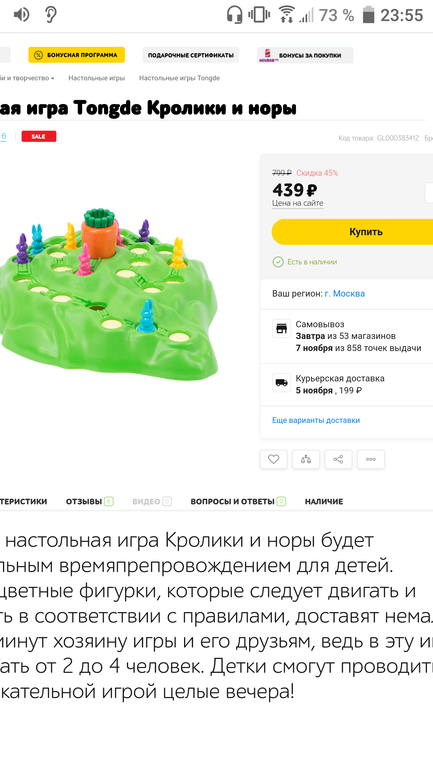Click the compare scales icon
Viewport: 433px width, 770px height.
306,459
